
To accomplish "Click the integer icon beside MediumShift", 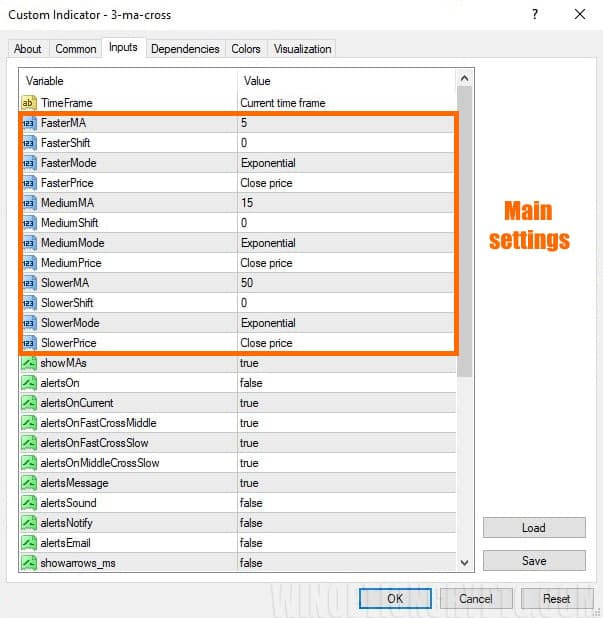I will (30, 223).
